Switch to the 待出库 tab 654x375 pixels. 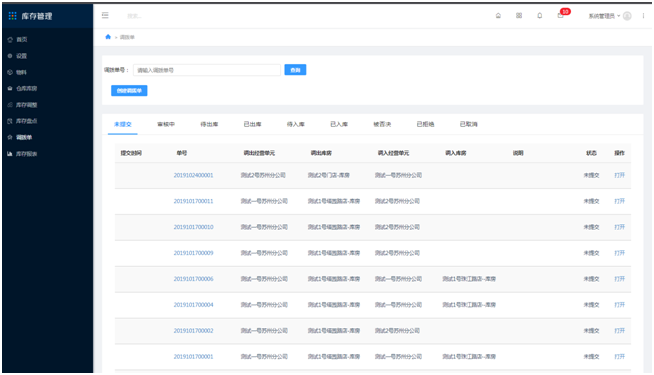[x=209, y=124]
